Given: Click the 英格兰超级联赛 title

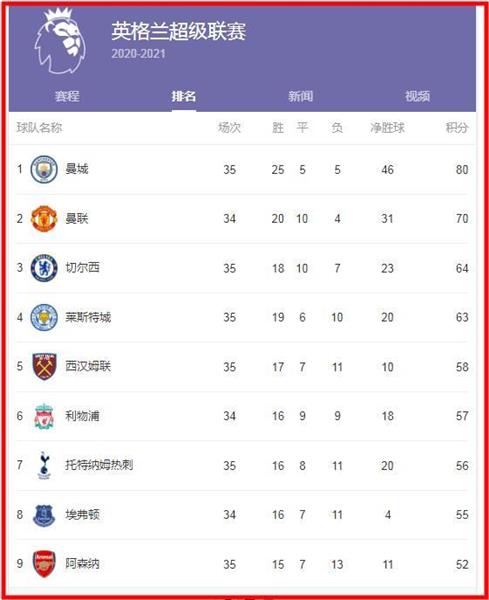Looking at the screenshot, I should 179,31.
